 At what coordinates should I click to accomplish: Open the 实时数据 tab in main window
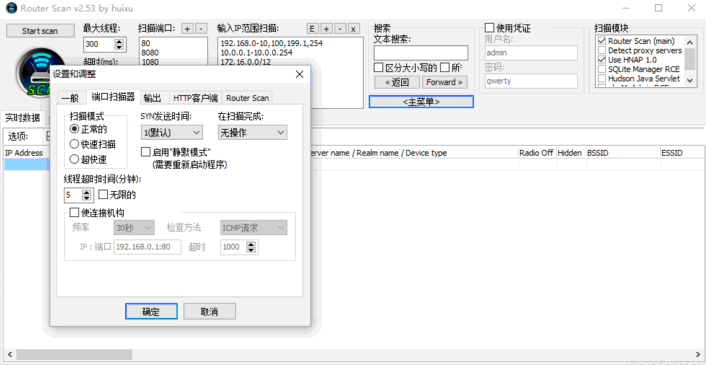coord(22,118)
